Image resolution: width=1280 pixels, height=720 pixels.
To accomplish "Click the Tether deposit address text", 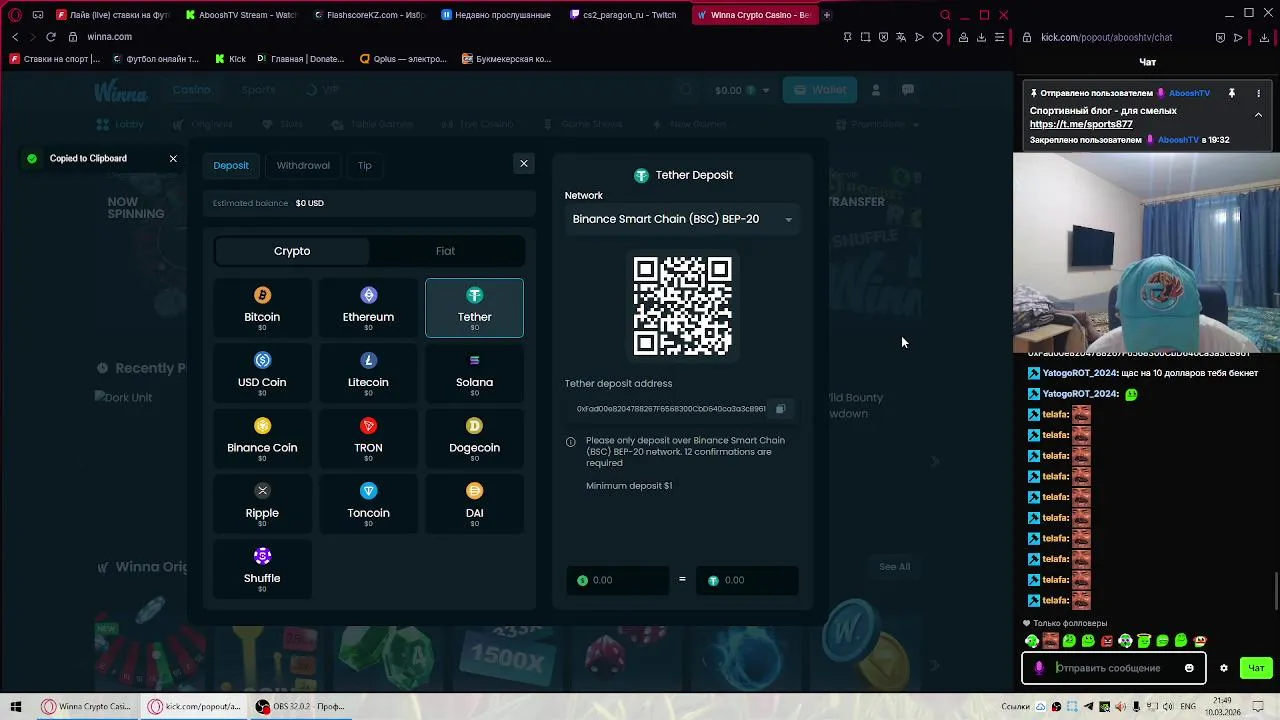I will pos(671,408).
